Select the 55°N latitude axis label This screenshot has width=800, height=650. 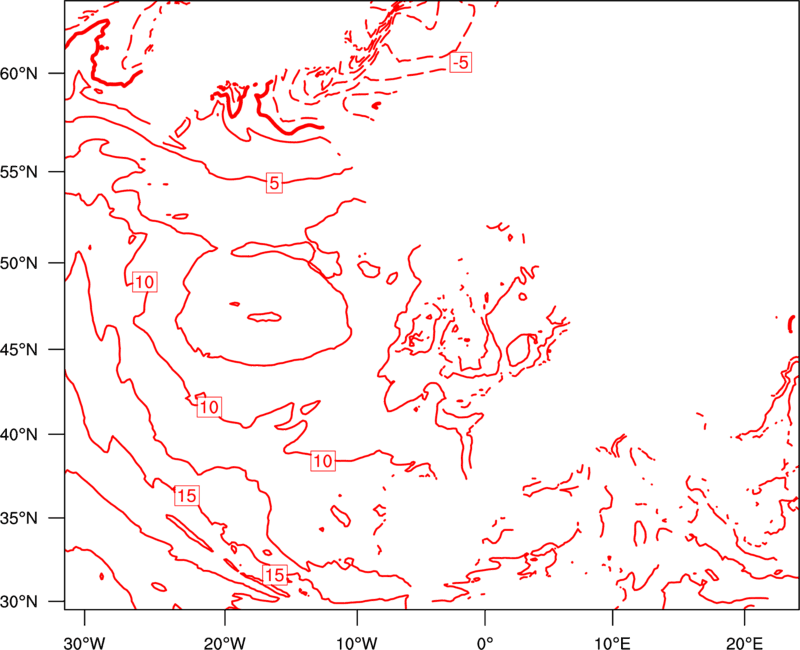coord(19,172)
